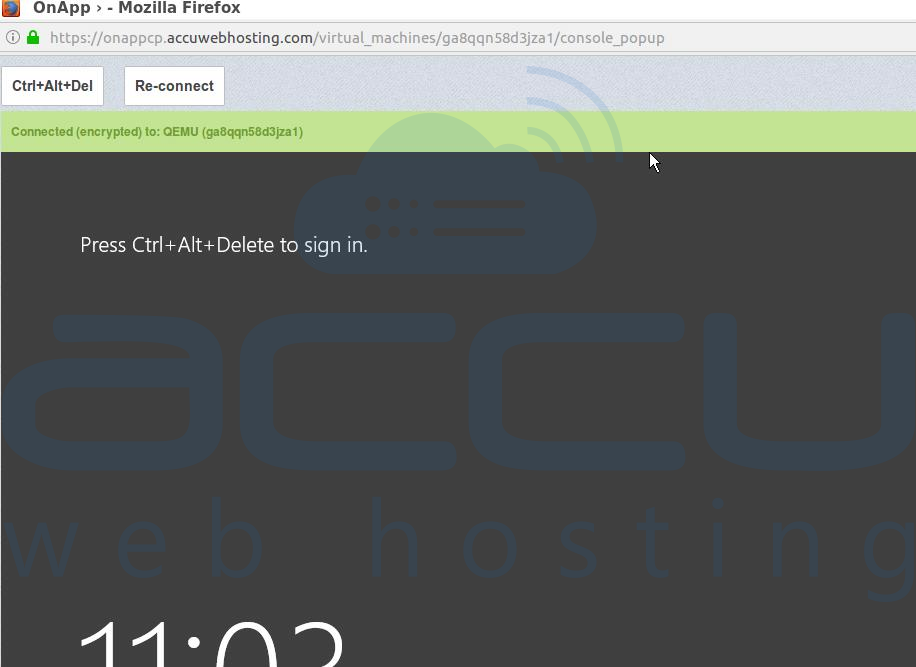The image size is (916, 667).
Task: Open the site information (i) icon
Action: pos(13,37)
